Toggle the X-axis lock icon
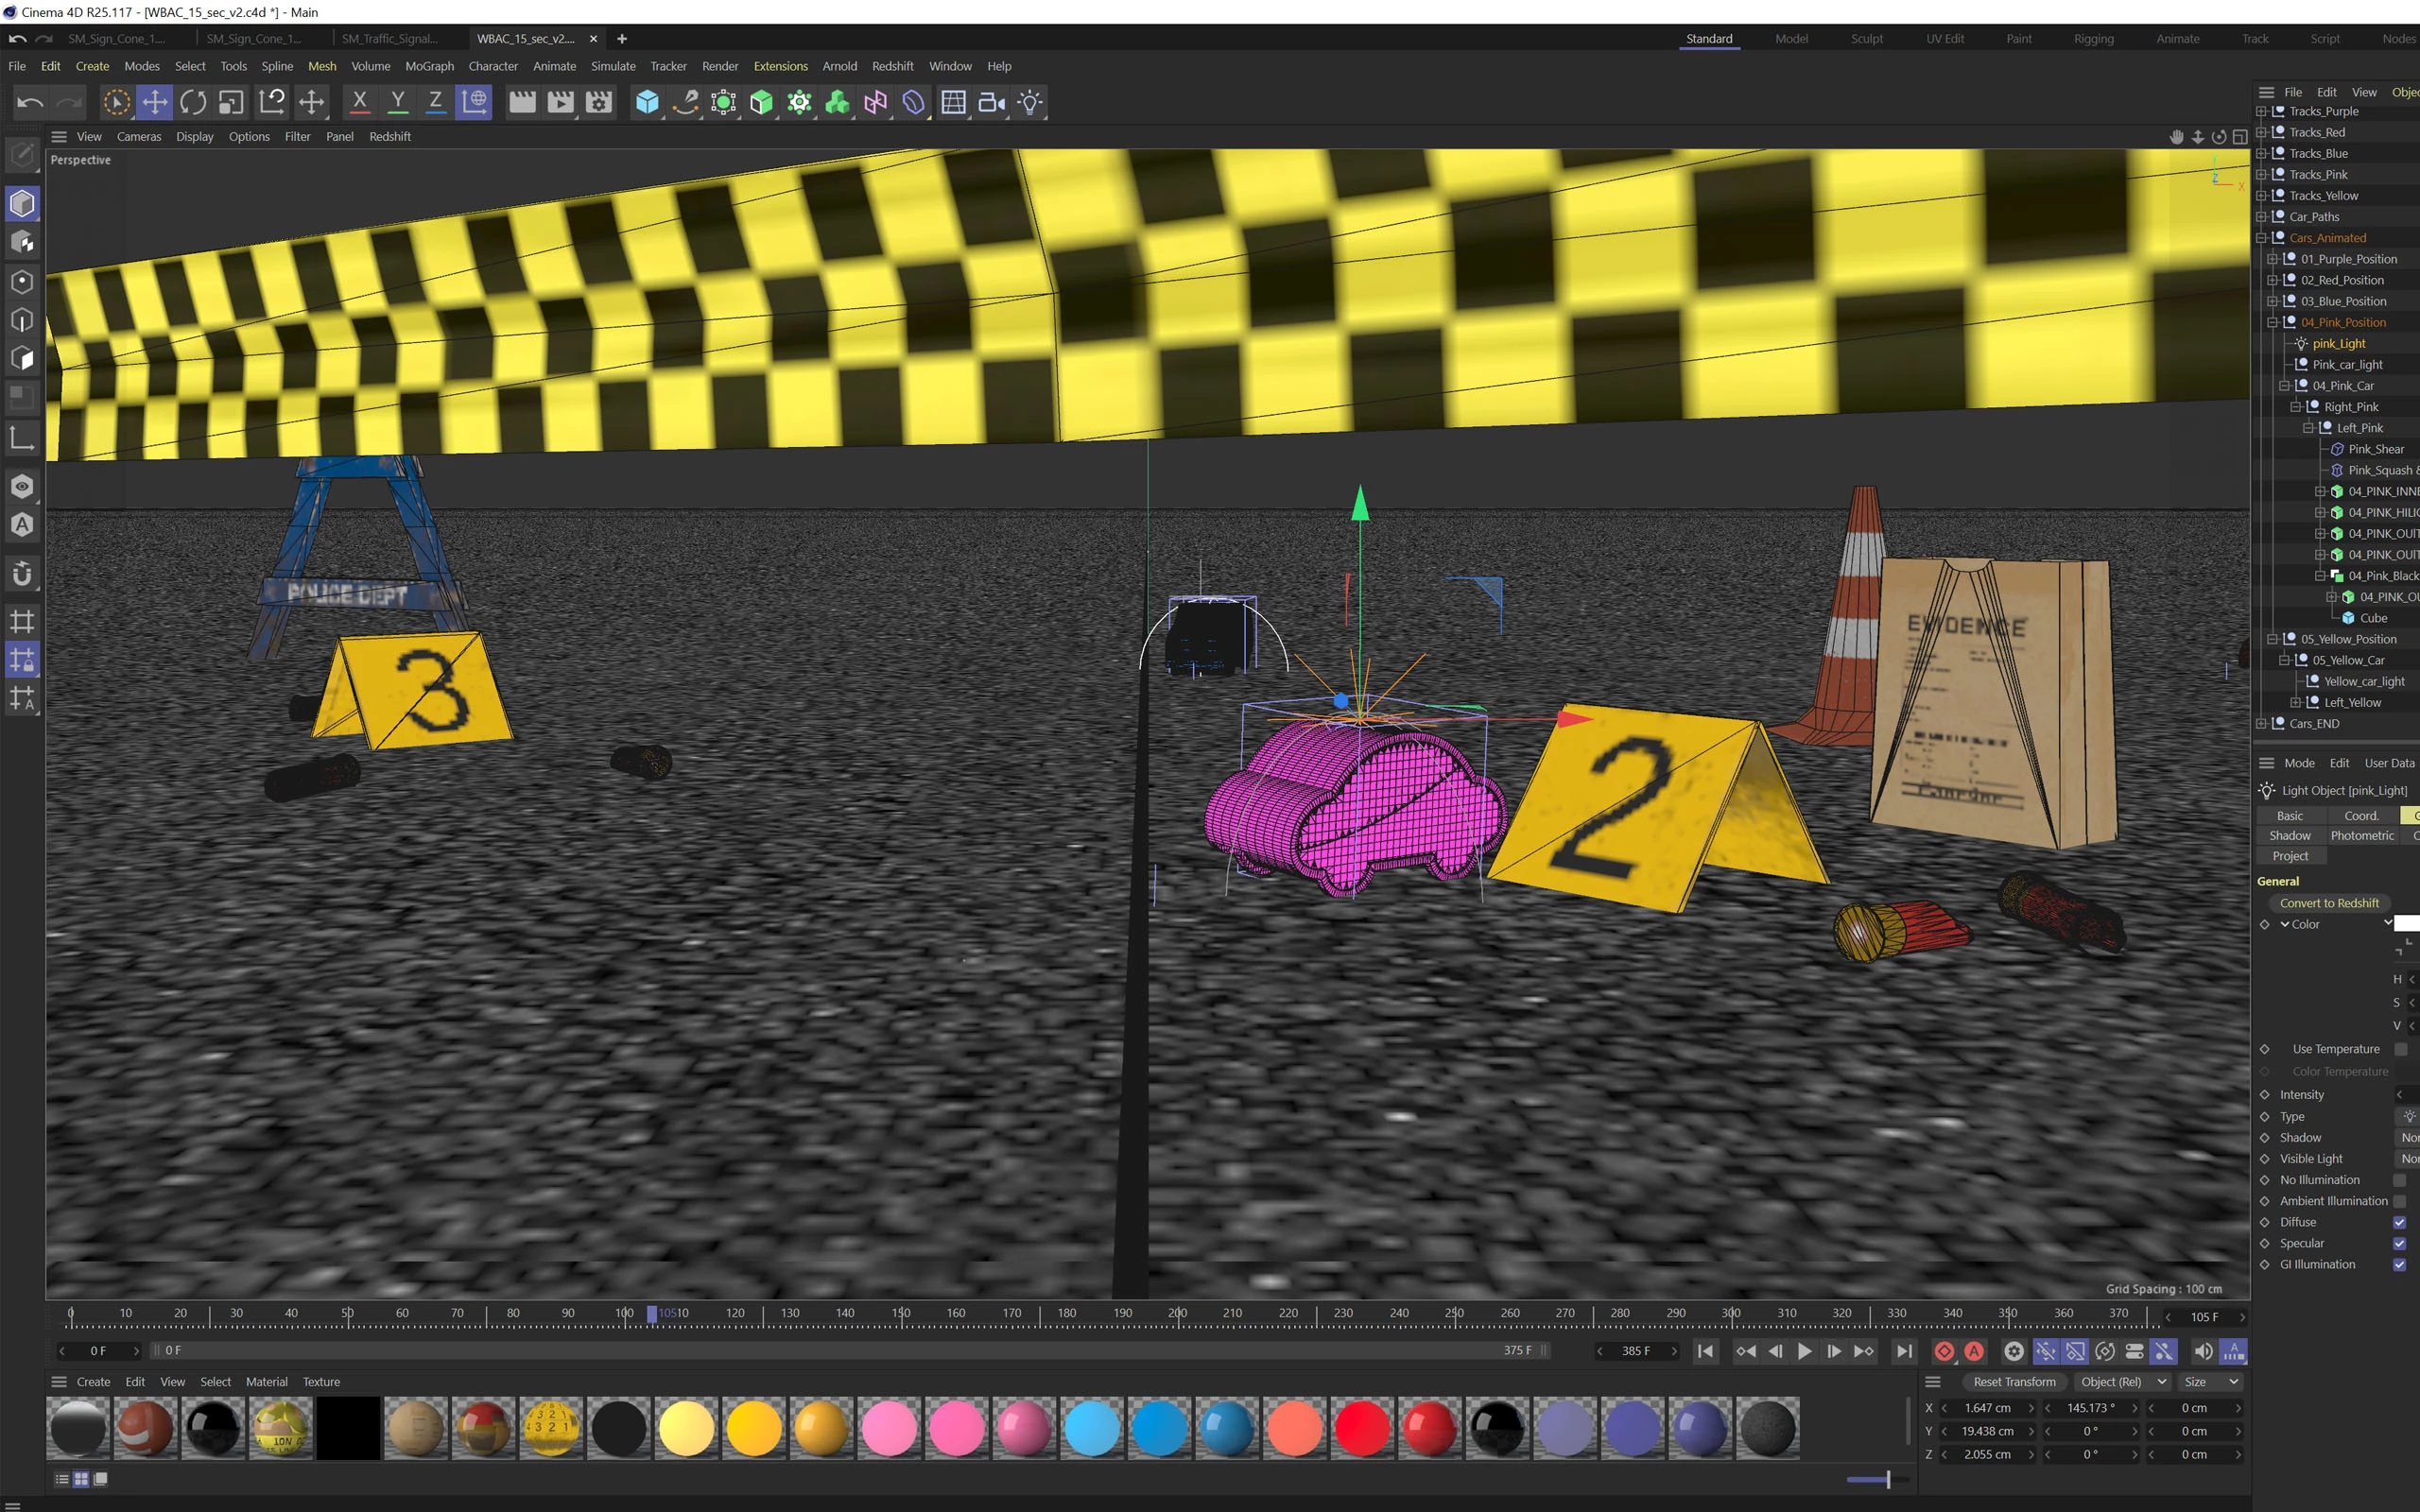This screenshot has width=2420, height=1512. 359,102
